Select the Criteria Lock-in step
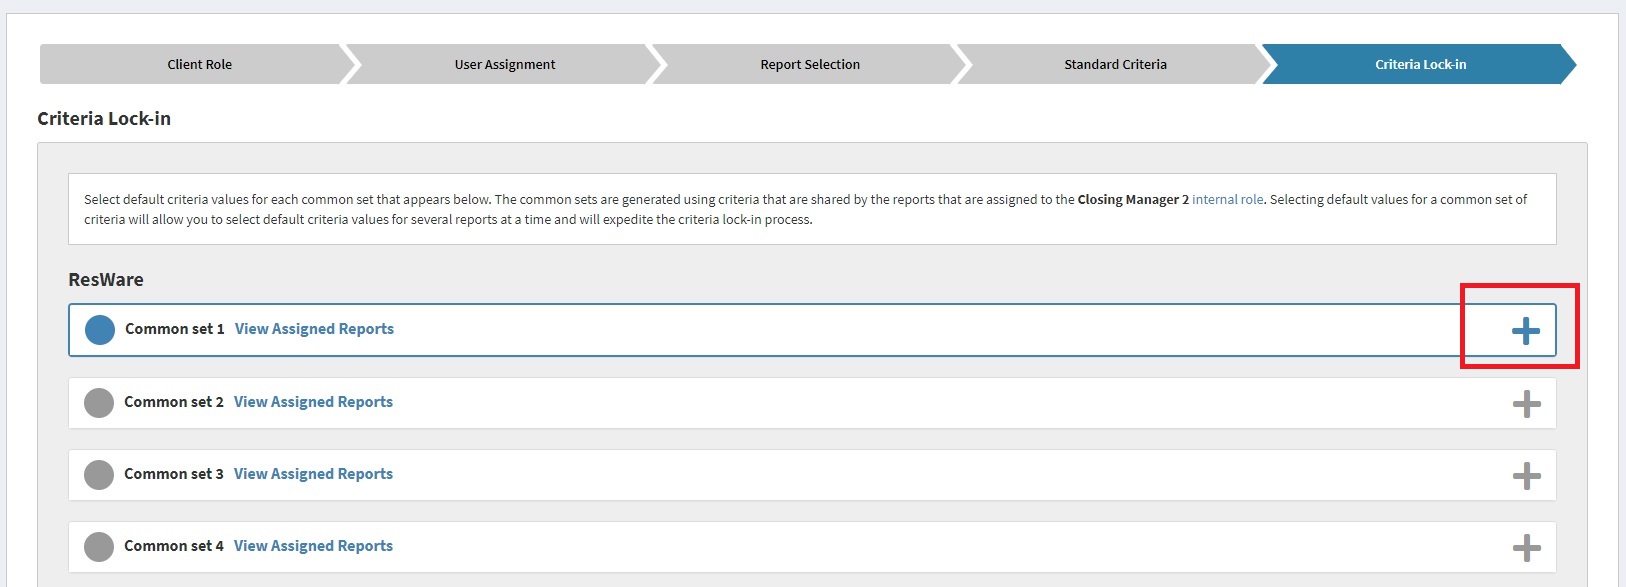The height and width of the screenshot is (587, 1626). click(1420, 64)
